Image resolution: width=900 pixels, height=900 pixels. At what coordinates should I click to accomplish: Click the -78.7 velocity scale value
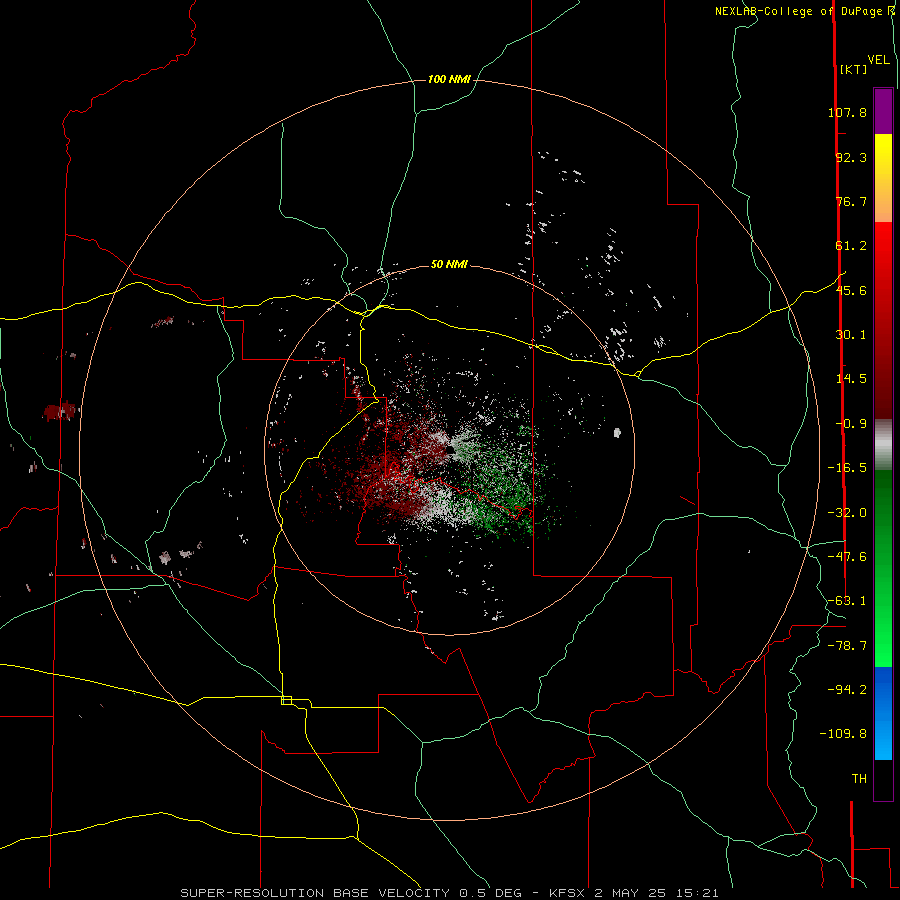tap(847, 646)
